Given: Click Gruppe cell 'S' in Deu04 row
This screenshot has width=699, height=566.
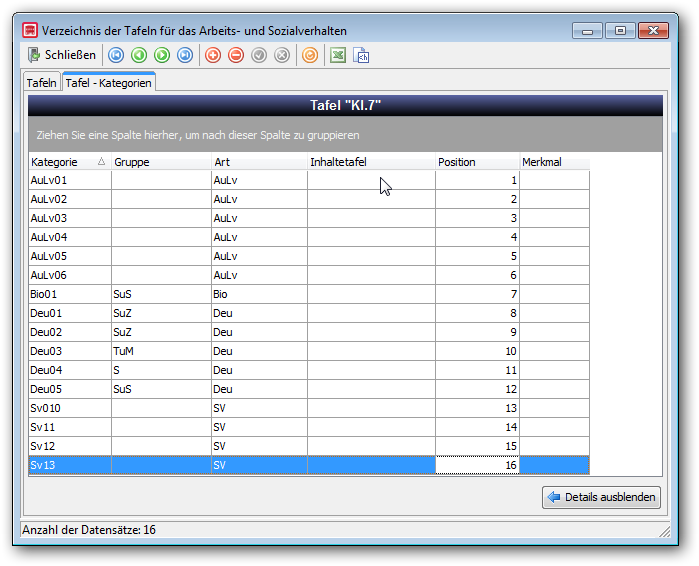Looking at the screenshot, I should point(161,370).
